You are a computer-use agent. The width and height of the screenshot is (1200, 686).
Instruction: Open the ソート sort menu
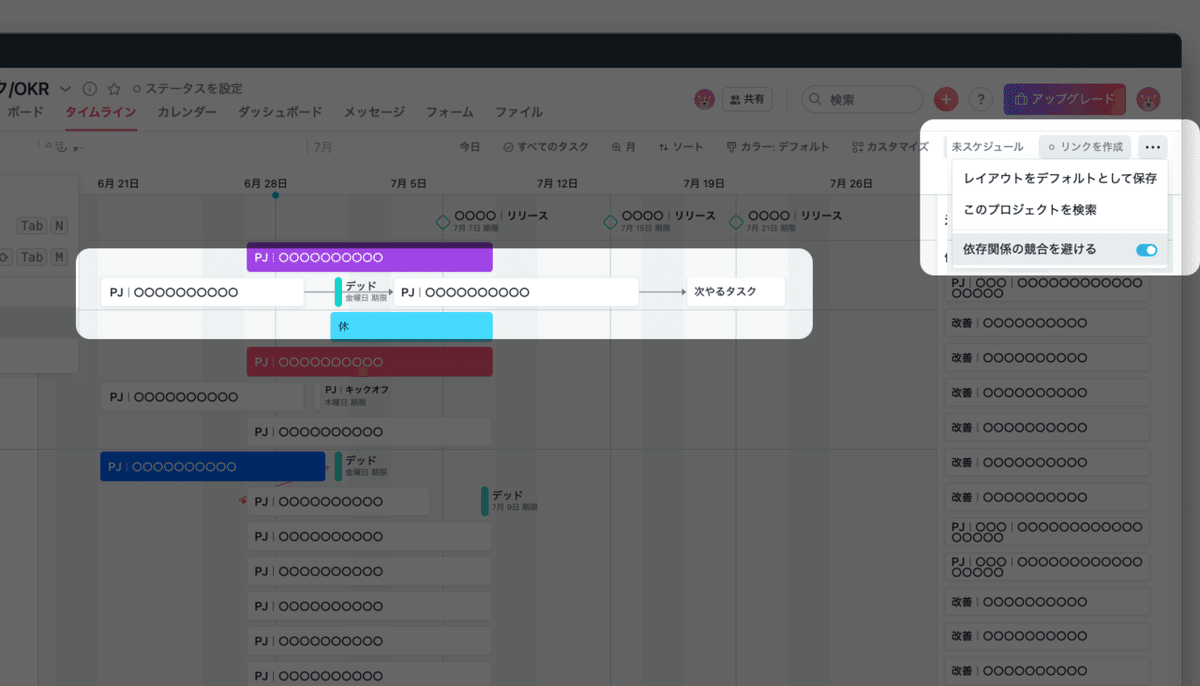681,147
